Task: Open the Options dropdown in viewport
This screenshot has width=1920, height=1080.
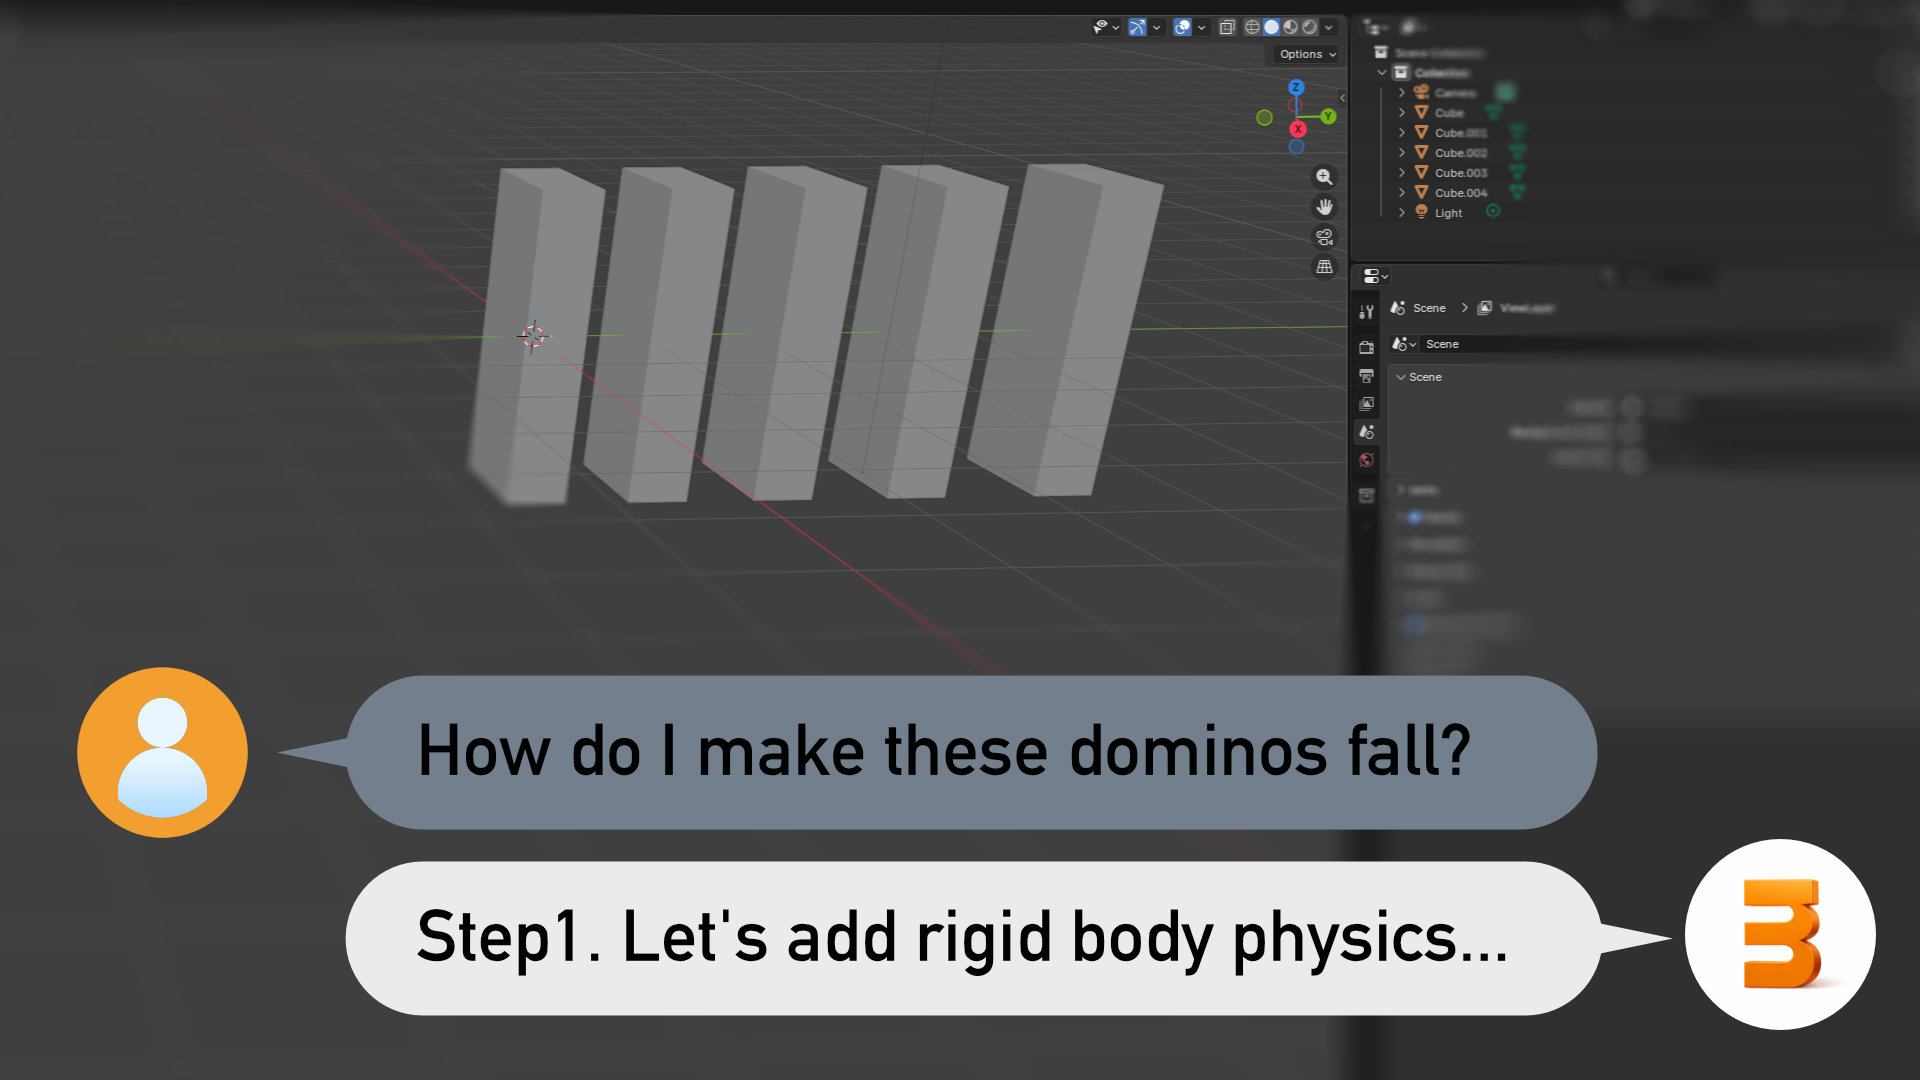Action: [1307, 54]
